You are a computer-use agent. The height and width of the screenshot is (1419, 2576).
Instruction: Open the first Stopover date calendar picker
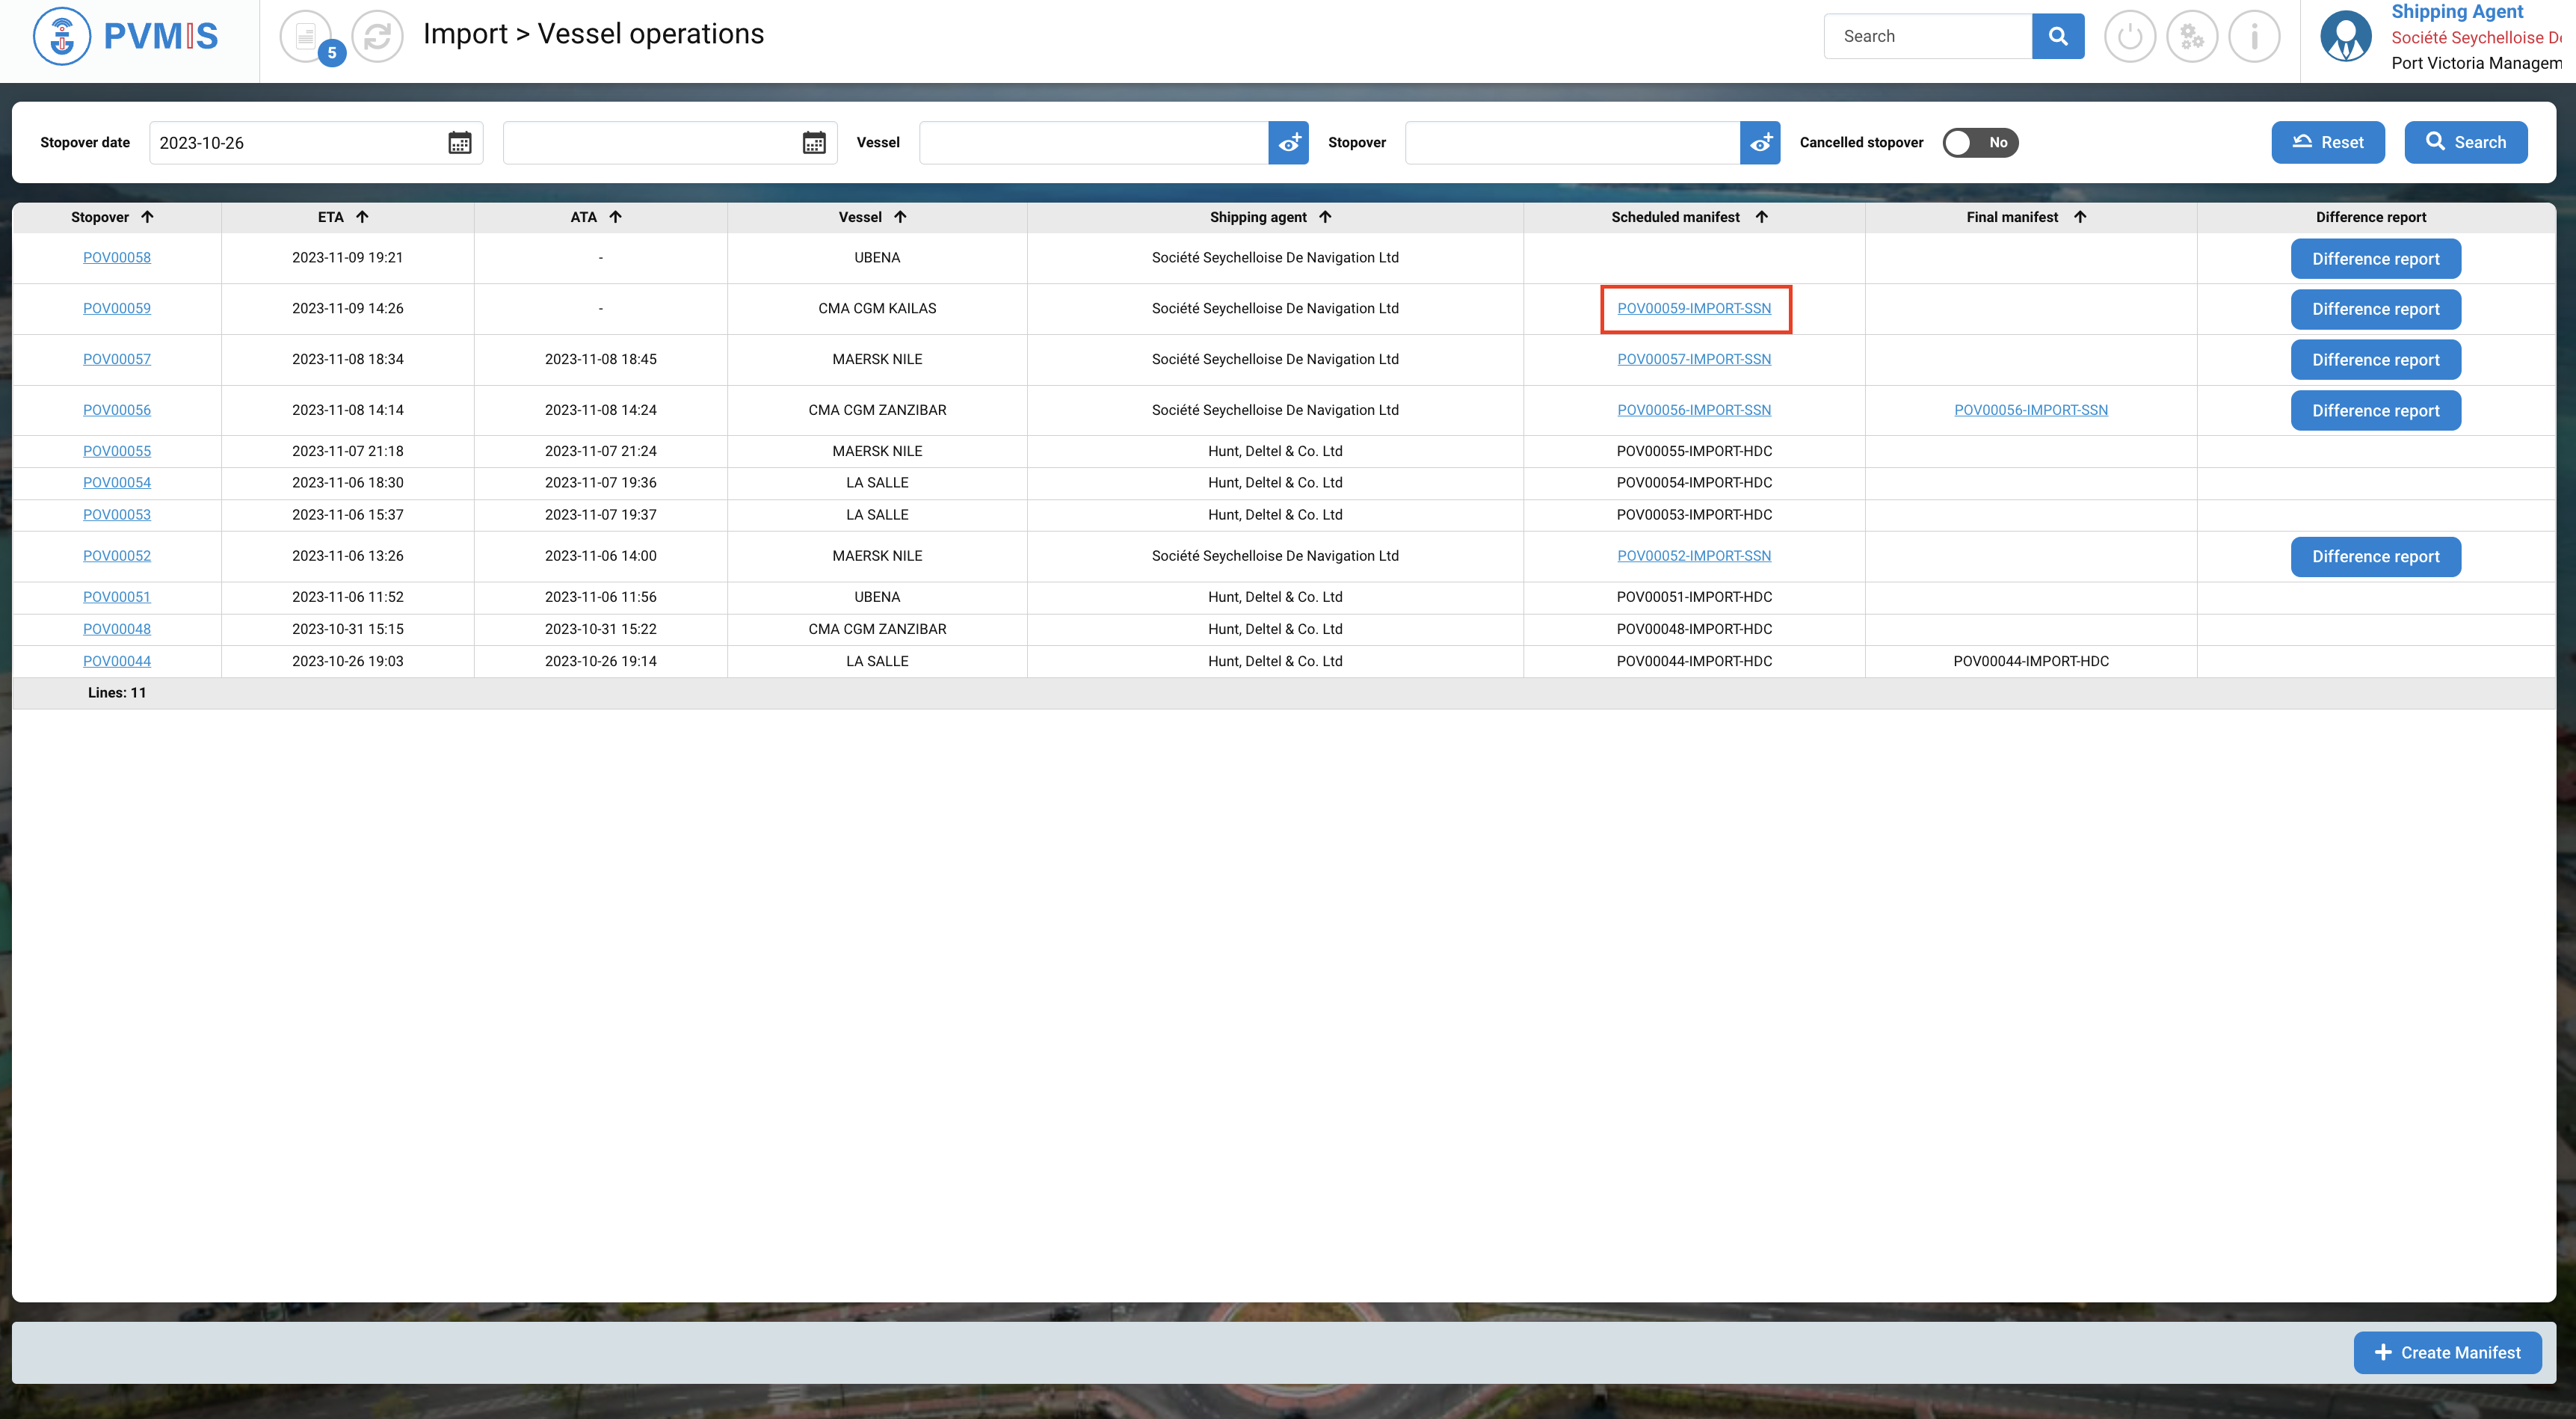click(x=459, y=143)
